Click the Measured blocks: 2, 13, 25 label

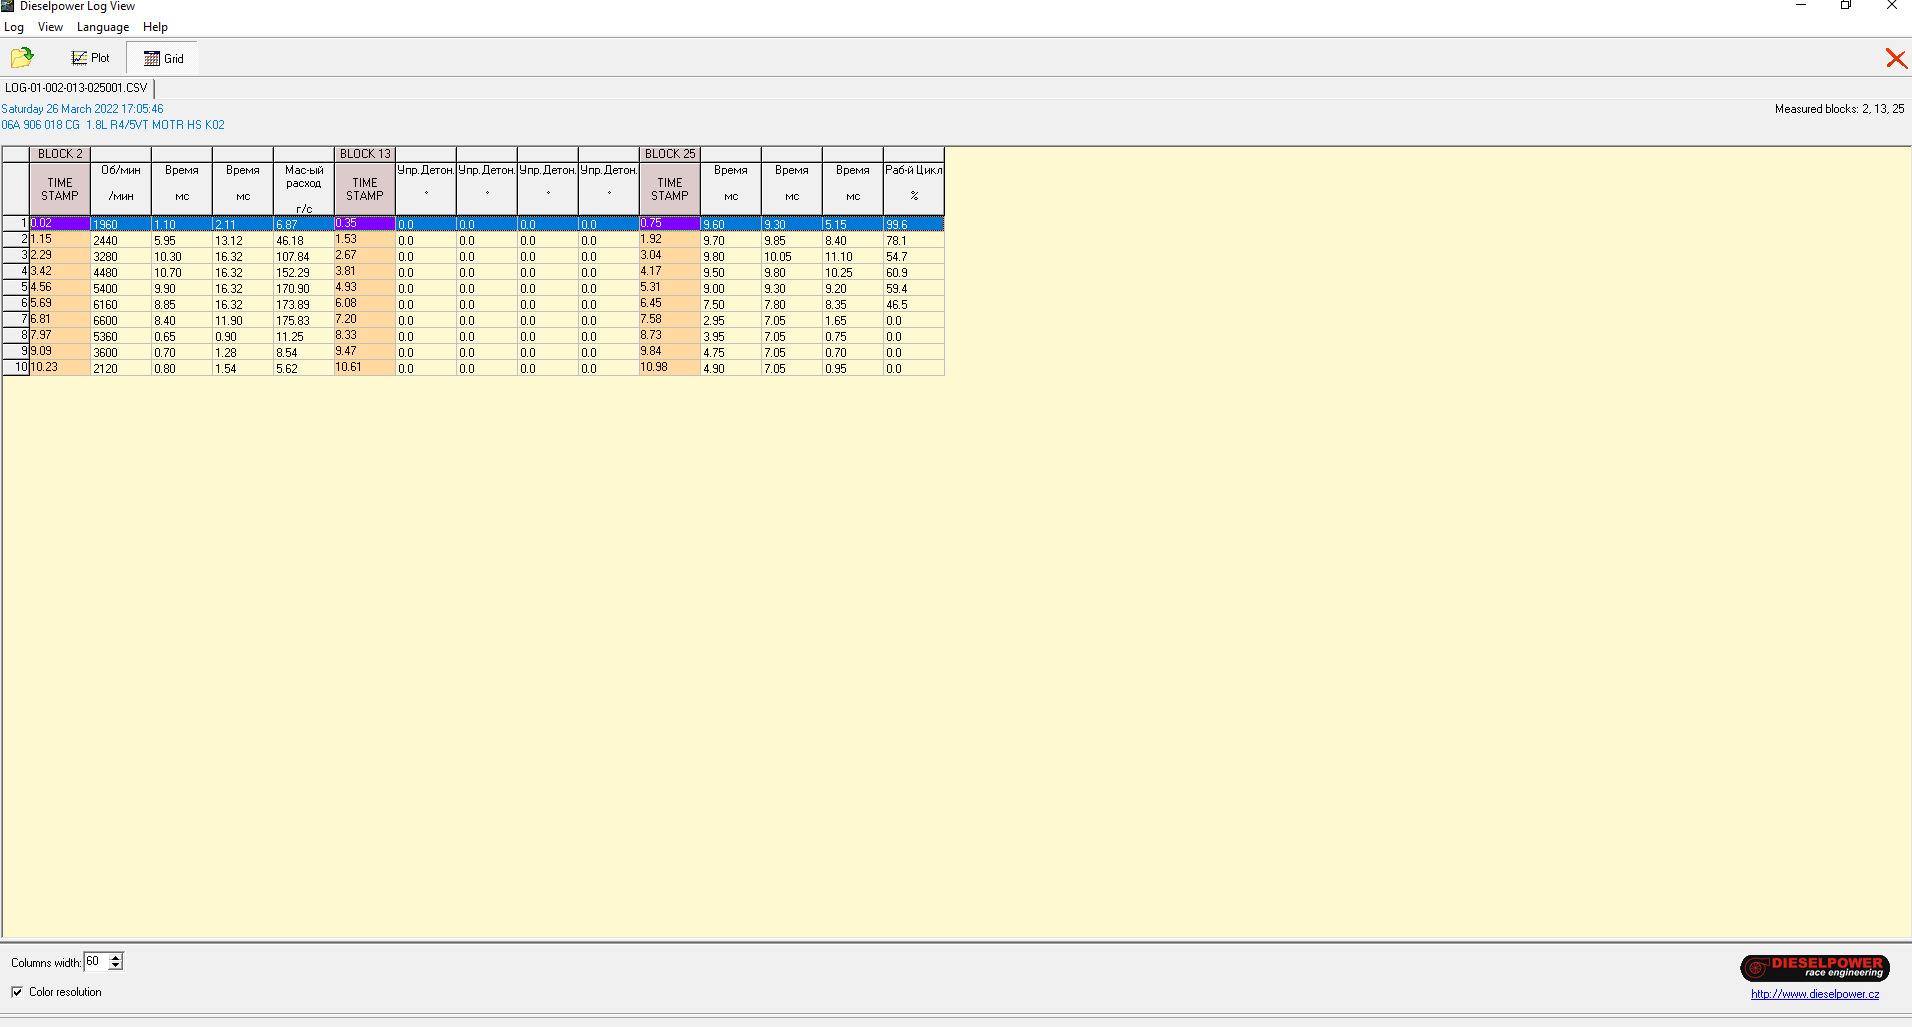pyautogui.click(x=1839, y=109)
